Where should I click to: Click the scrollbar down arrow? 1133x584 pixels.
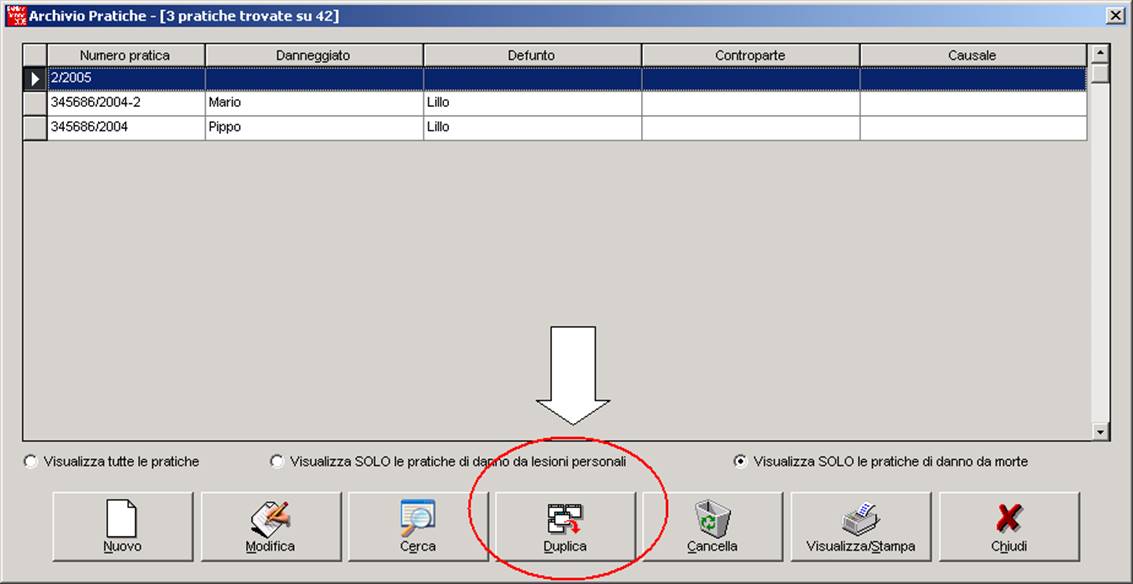click(1100, 431)
